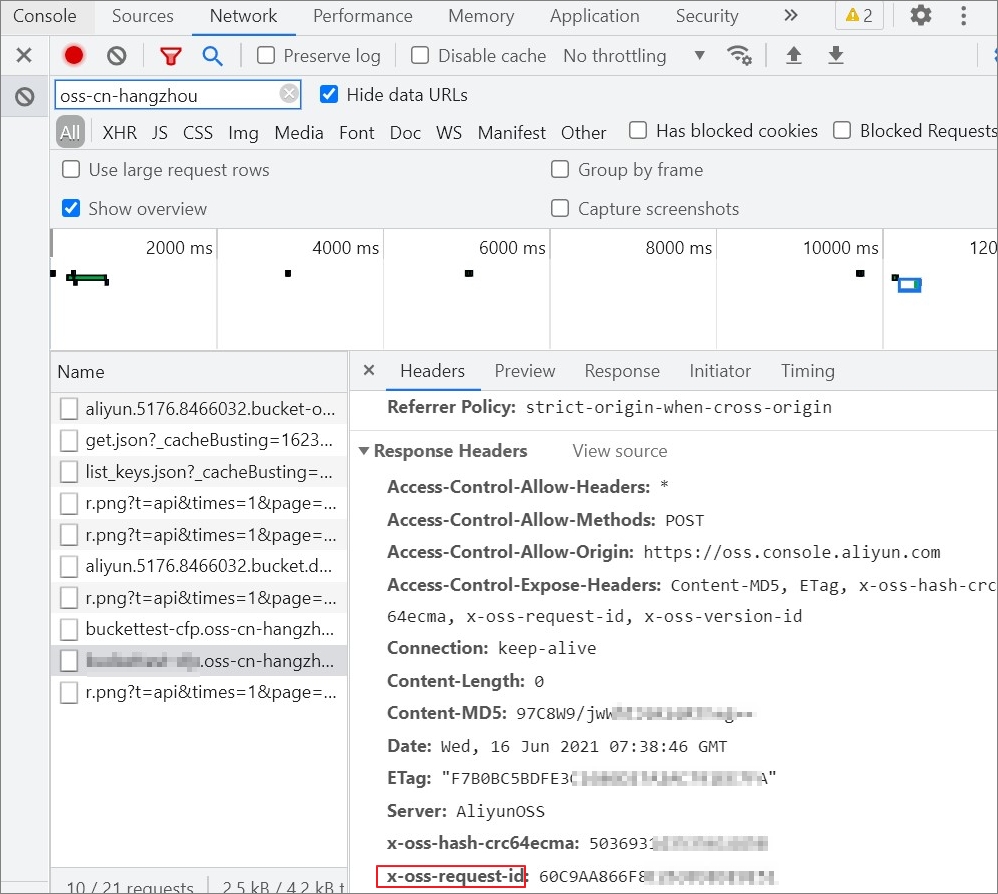Clear filter text with X in field
The width and height of the screenshot is (998, 894).
pos(289,94)
